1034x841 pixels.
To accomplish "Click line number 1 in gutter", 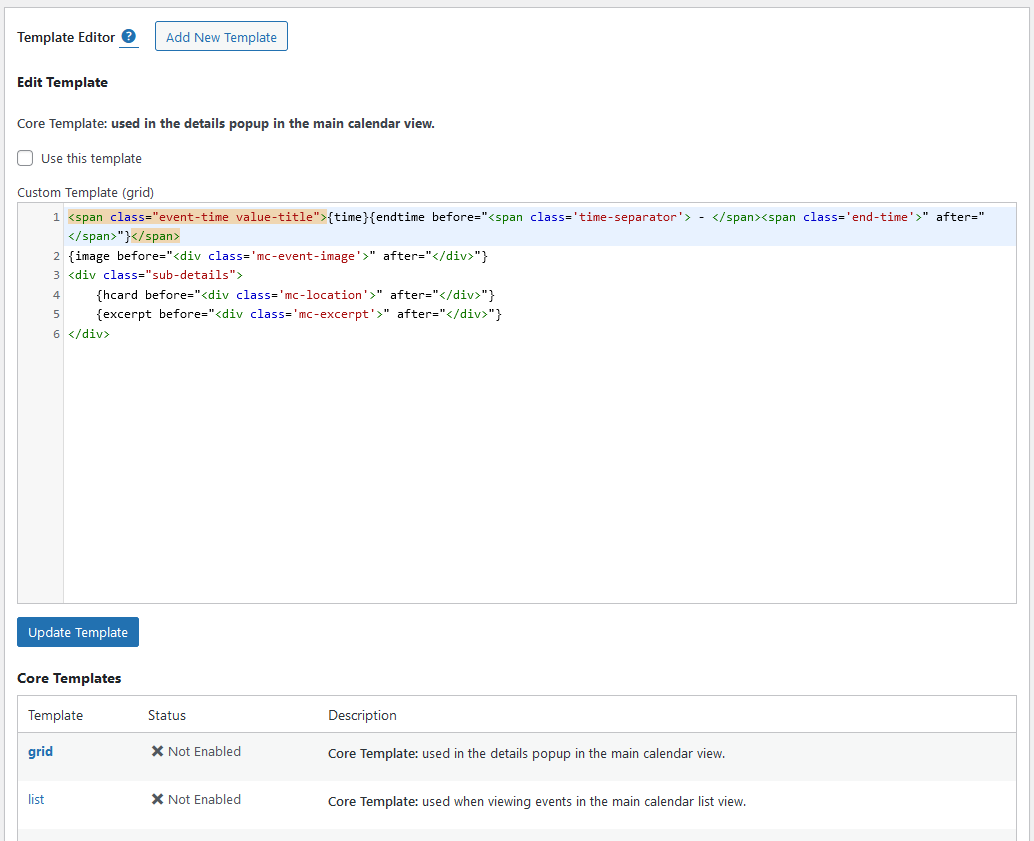I will coord(56,217).
